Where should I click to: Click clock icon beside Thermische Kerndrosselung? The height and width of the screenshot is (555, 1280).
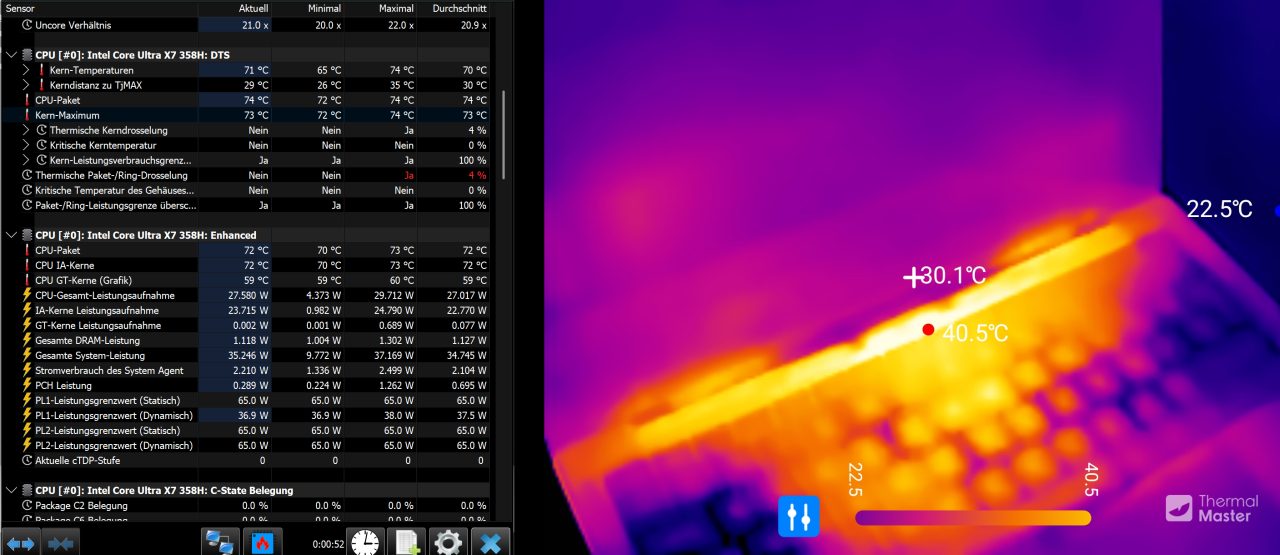point(42,130)
